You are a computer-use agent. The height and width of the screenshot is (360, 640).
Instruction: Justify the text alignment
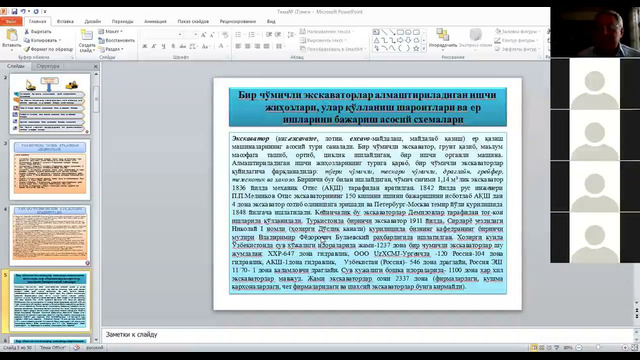(x=266, y=47)
